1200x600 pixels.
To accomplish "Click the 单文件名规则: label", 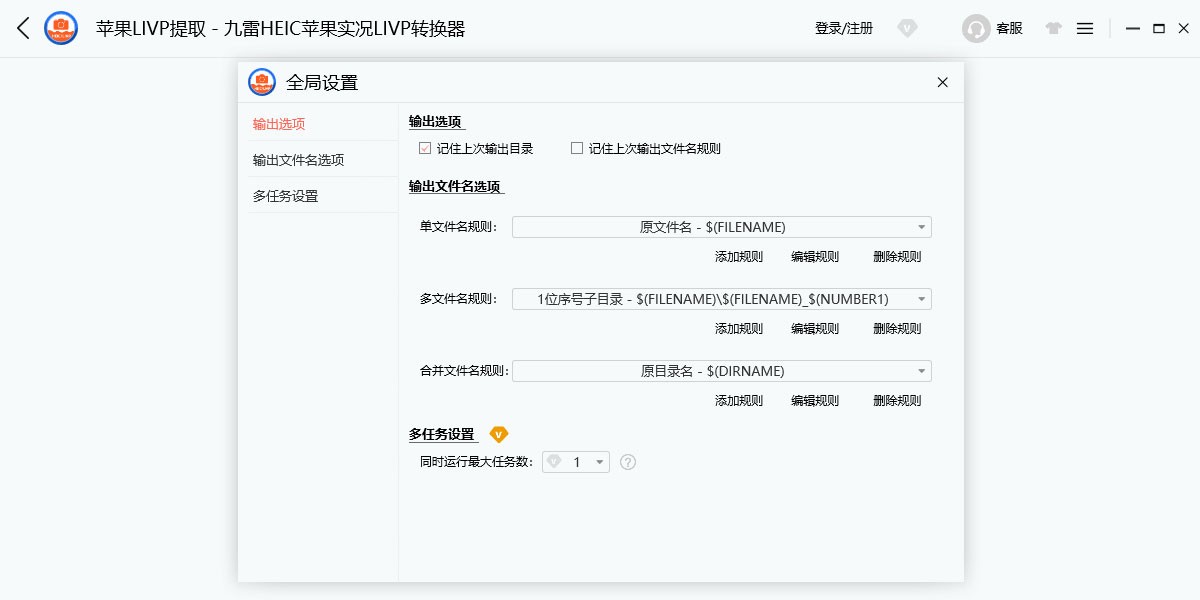I will click(x=458, y=227).
